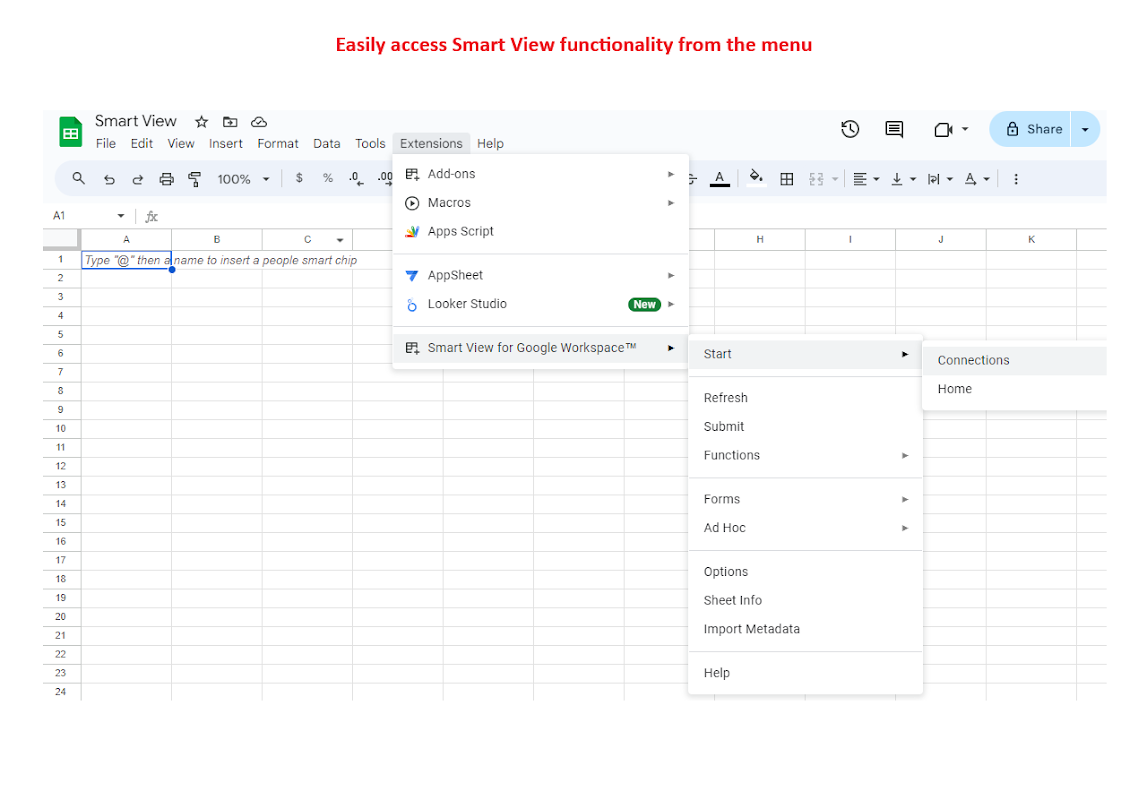Screen dimensions: 1147x800
Task: Open the Edit menu
Action: tap(142, 143)
